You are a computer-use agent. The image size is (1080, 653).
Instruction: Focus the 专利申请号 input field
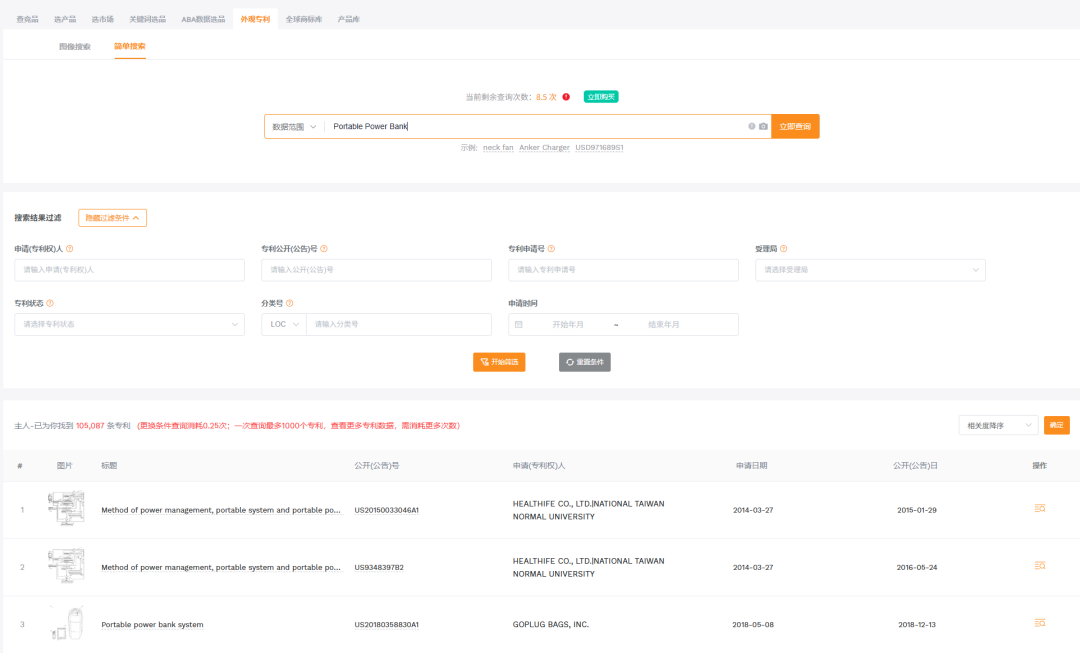tap(623, 270)
